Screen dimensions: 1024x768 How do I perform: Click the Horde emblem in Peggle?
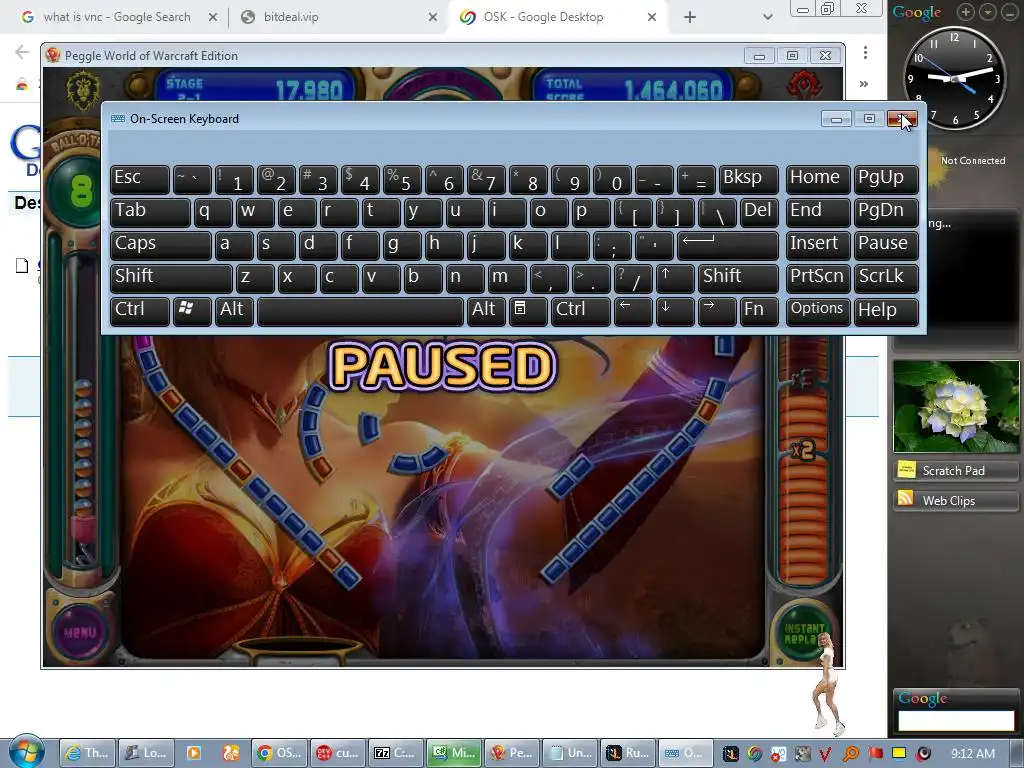click(x=802, y=85)
